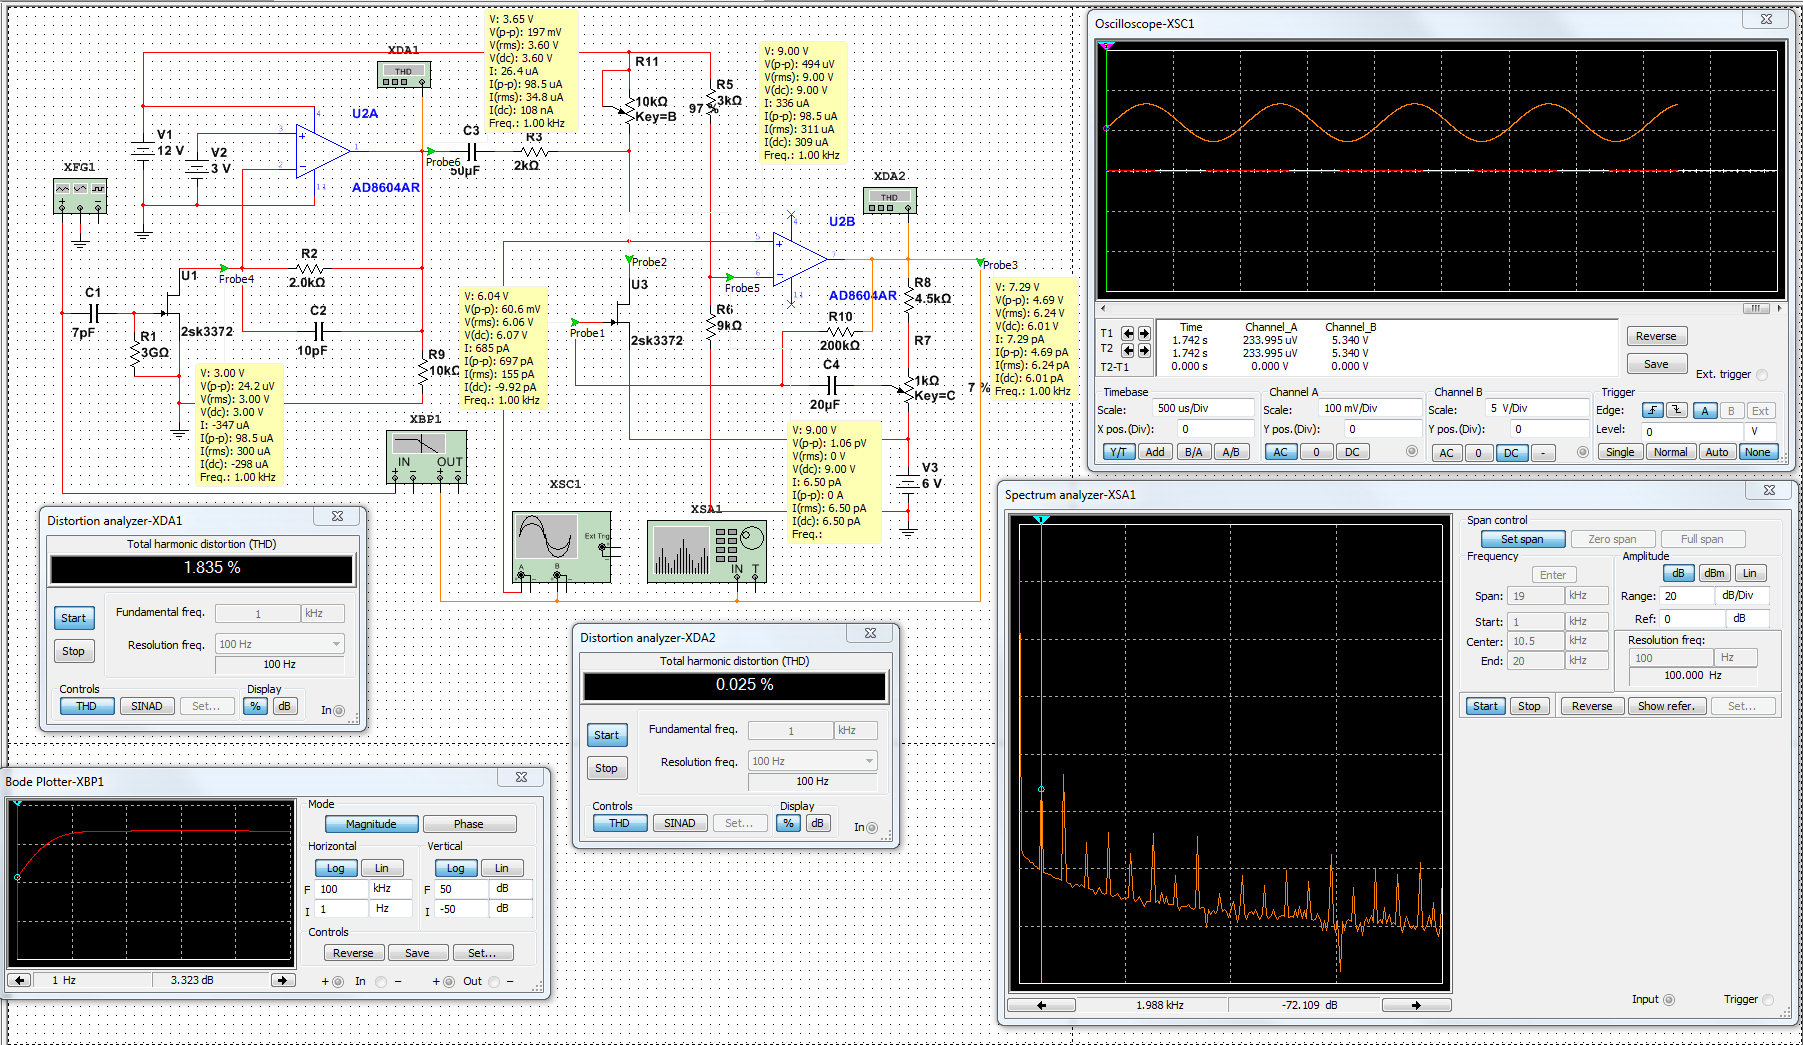Move oscilloscope T1 cursor left arrow
Image resolution: width=1803 pixels, height=1045 pixels.
(x=1128, y=333)
